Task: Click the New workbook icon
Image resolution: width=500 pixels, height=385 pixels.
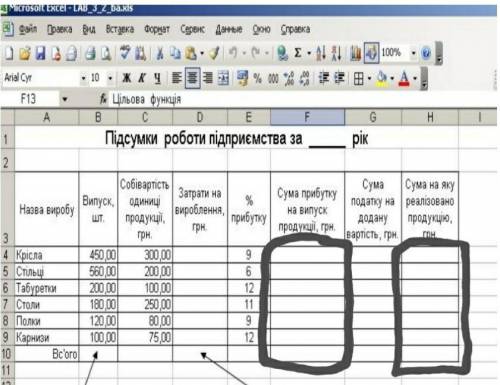Action: pos(9,53)
